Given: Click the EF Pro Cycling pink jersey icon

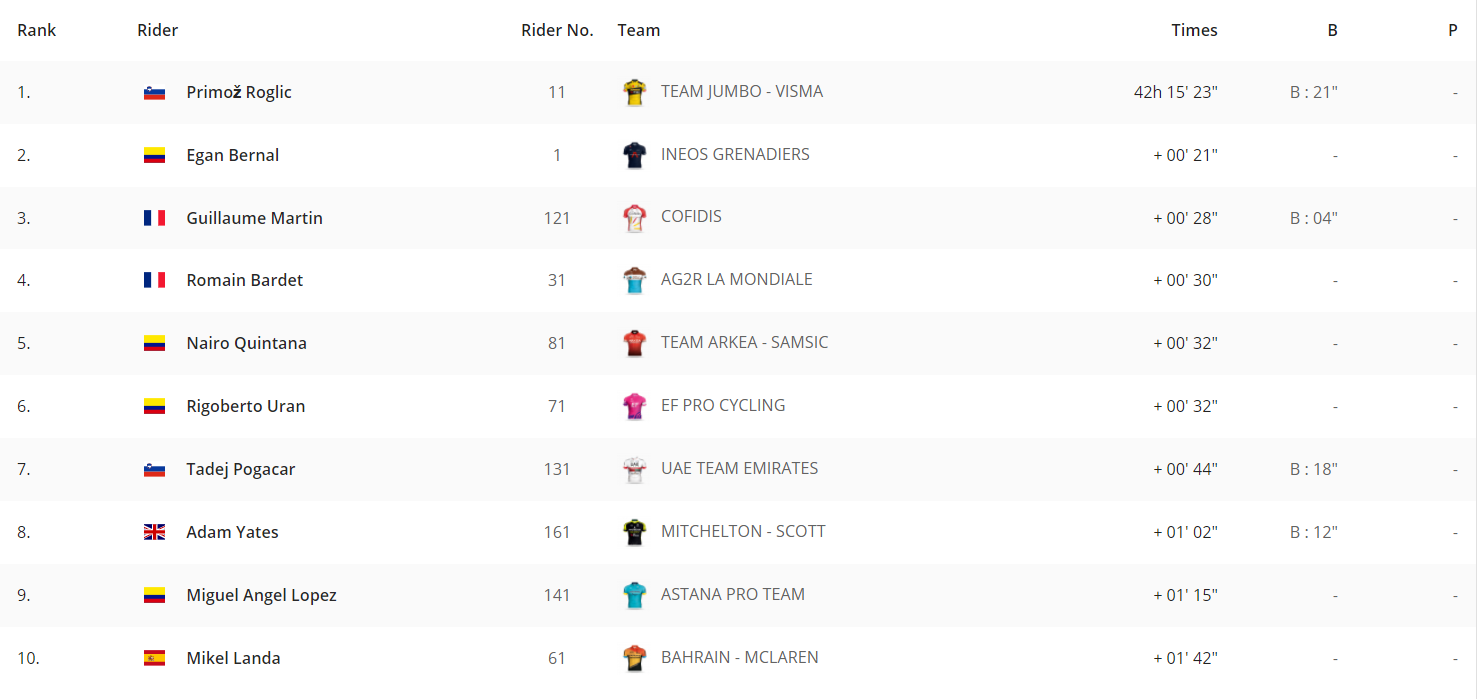Looking at the screenshot, I should point(634,407).
